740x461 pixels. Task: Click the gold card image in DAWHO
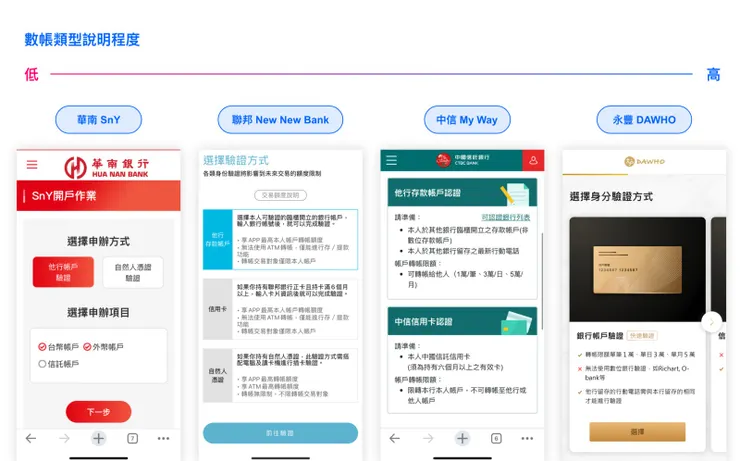click(x=637, y=269)
